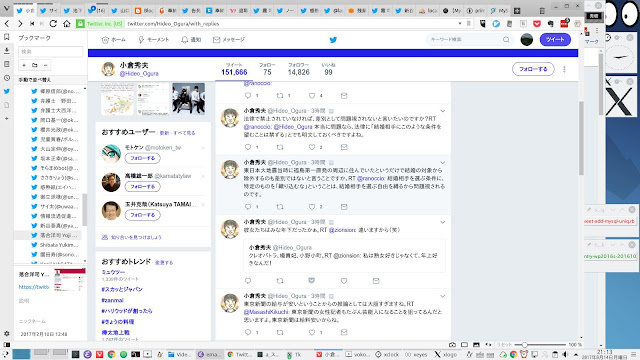Click the xlogo item in the taskbar
640x360 pixels.
pyautogui.click(x=445, y=355)
